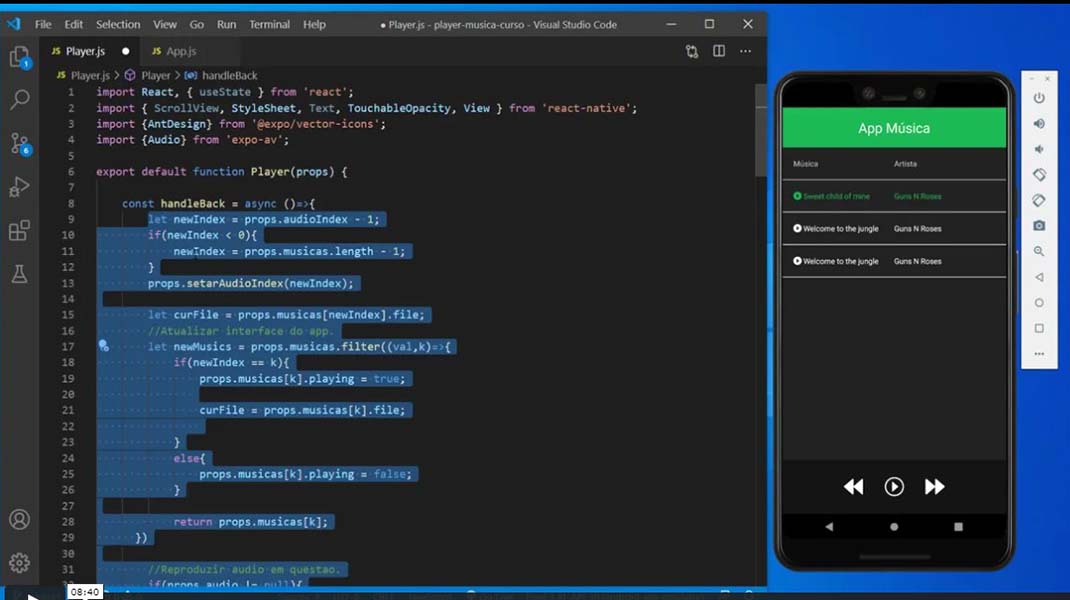Switch to the App.js tab
The image size is (1070, 600).
coord(176,51)
